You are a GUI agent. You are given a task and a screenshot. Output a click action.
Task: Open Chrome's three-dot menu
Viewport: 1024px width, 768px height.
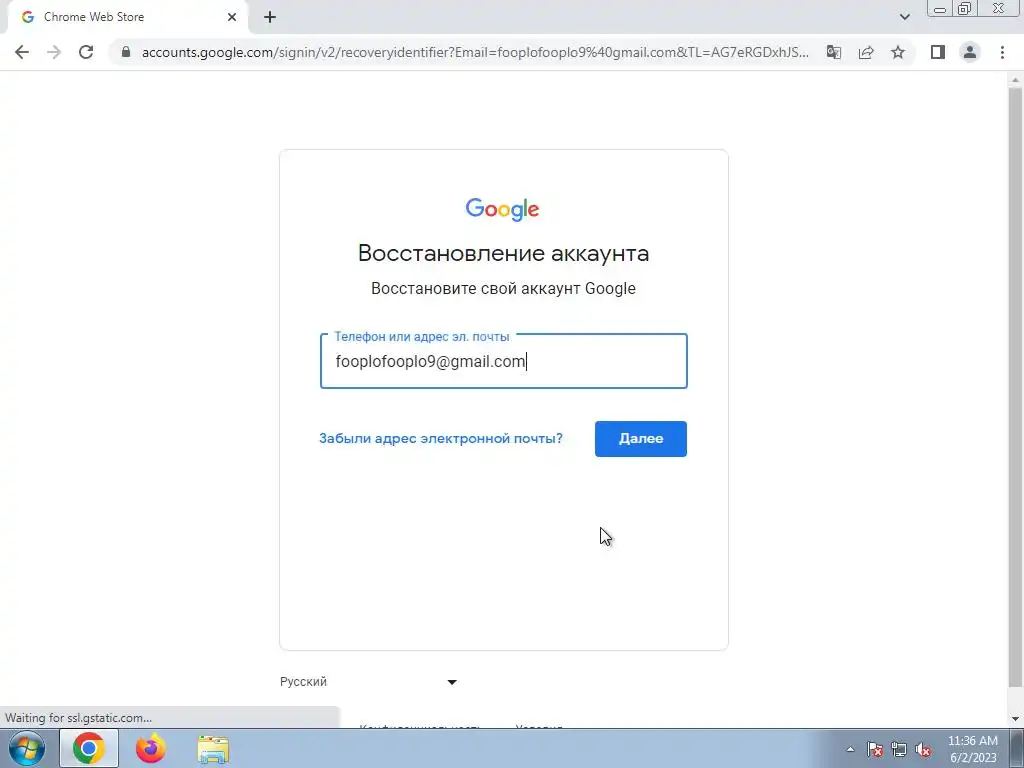pyautogui.click(x=1002, y=52)
